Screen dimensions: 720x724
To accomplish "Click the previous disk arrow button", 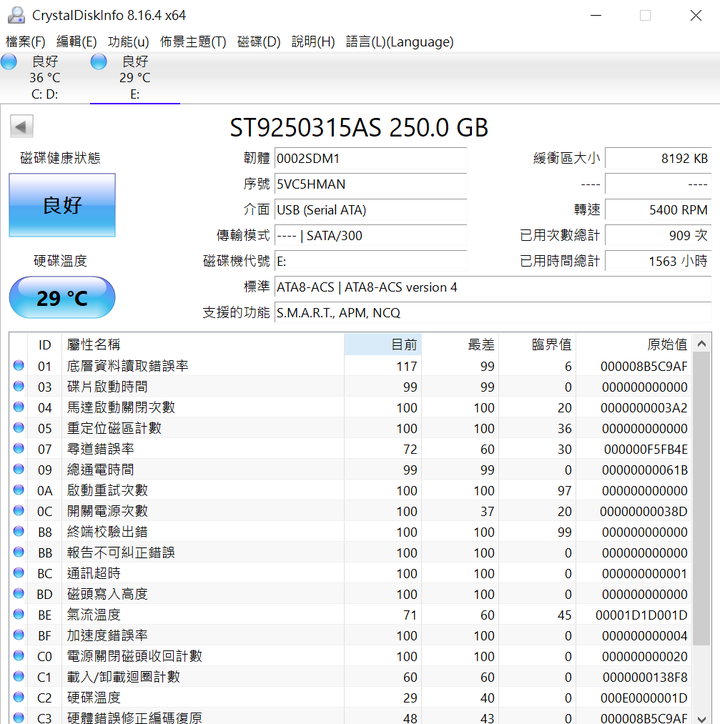I will (x=21, y=126).
